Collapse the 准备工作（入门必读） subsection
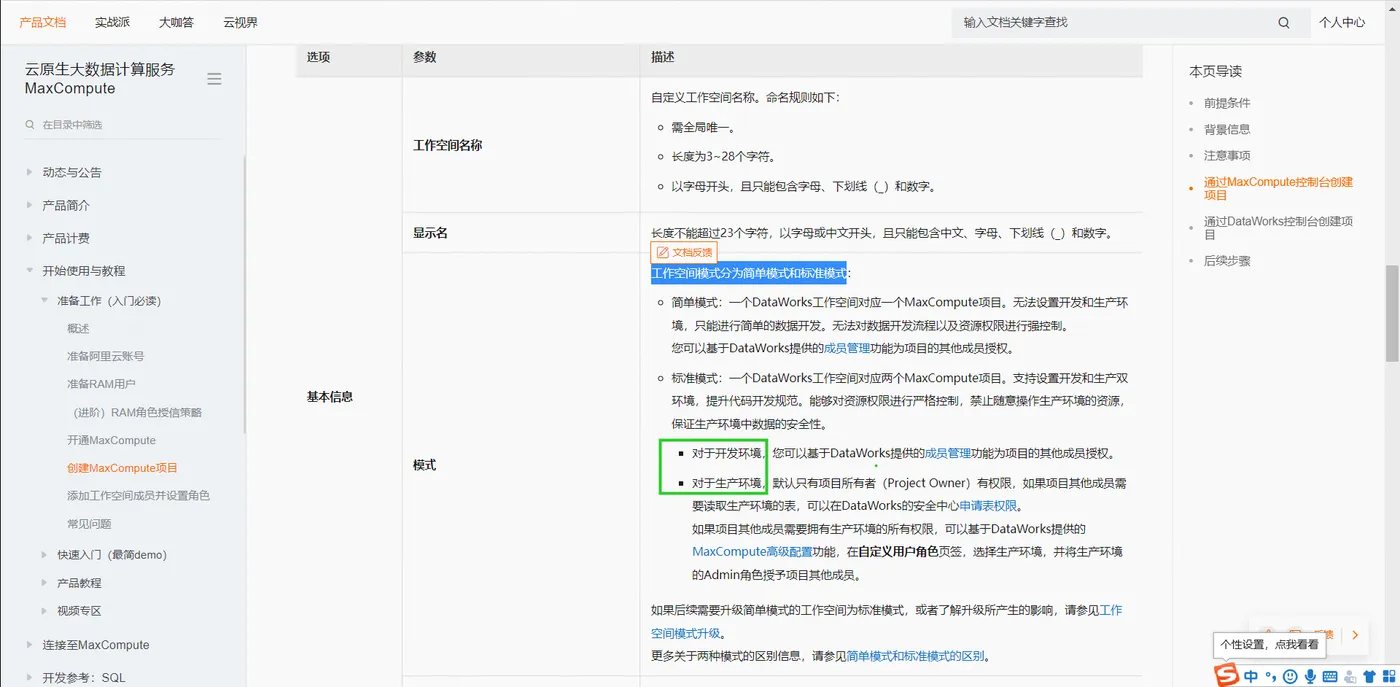 click(45, 300)
